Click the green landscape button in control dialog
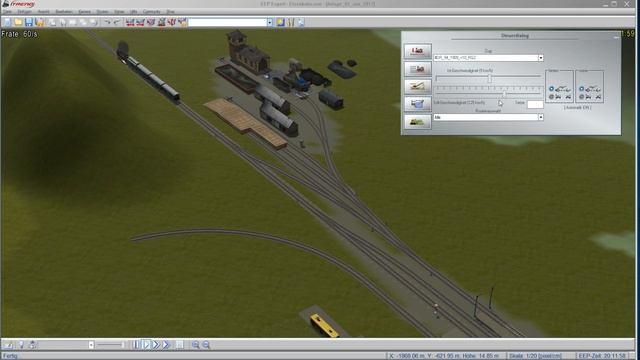This screenshot has height=360, width=640. [x=418, y=122]
